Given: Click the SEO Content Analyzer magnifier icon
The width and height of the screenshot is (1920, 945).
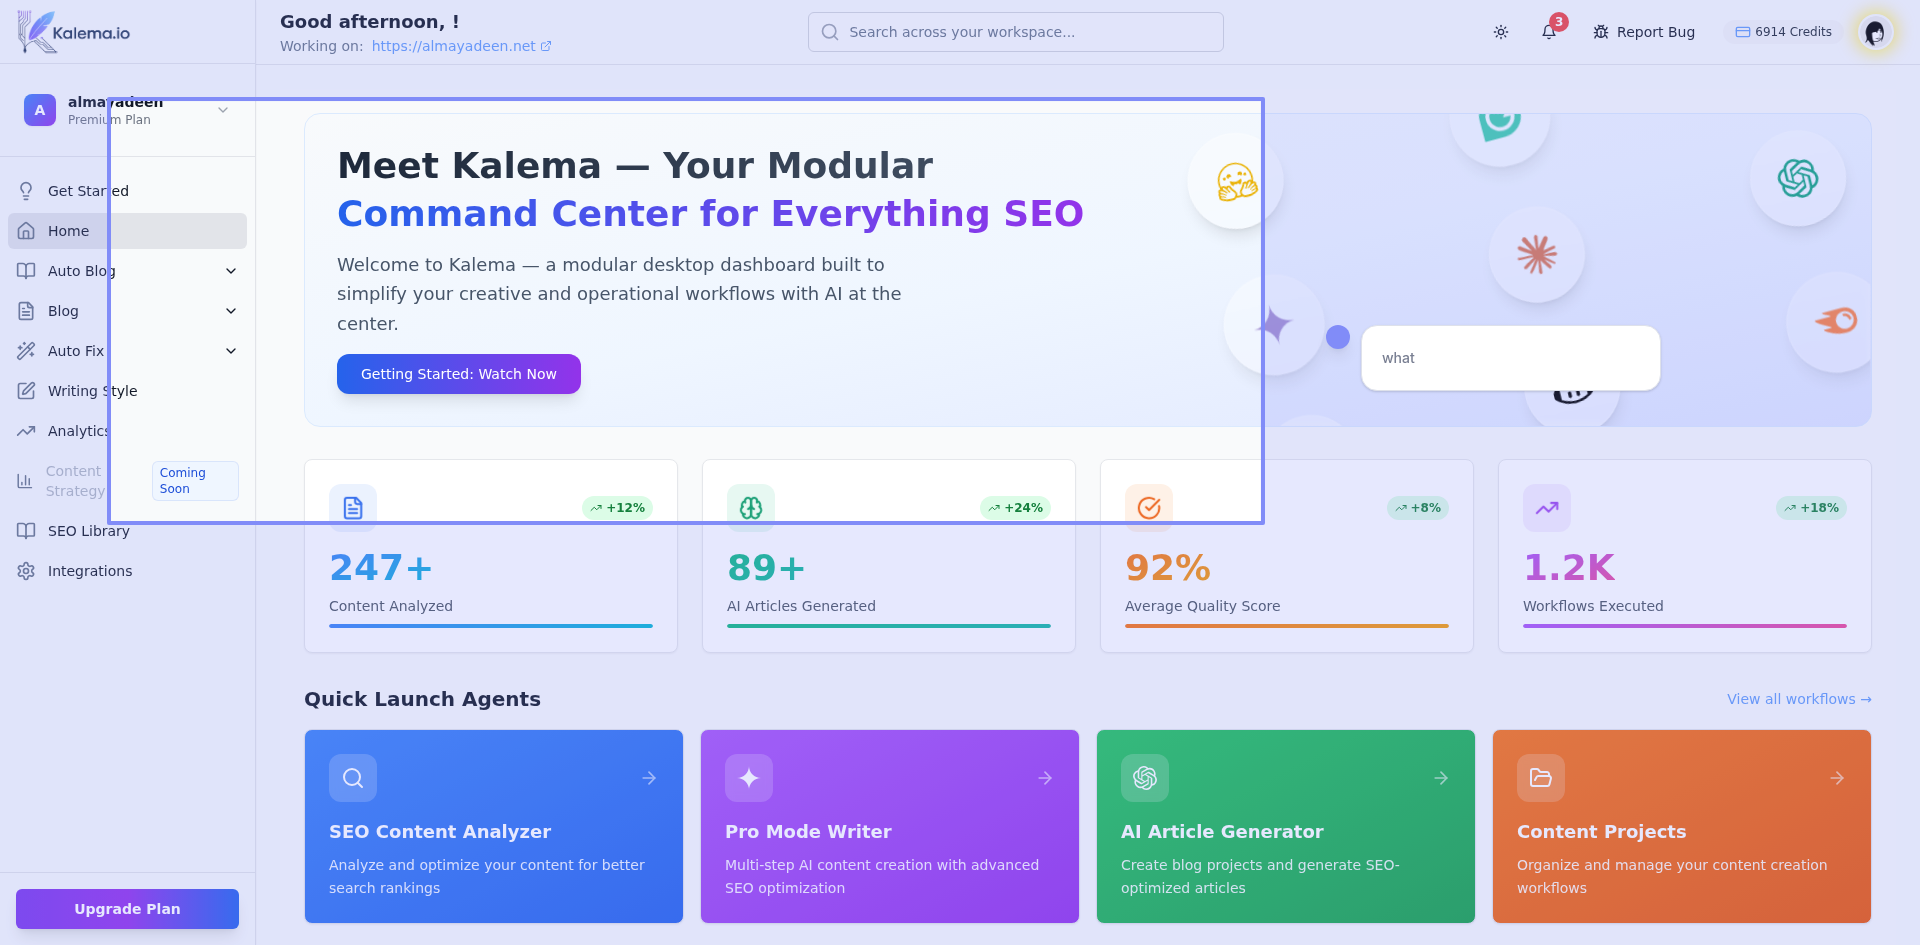Looking at the screenshot, I should click(x=353, y=778).
